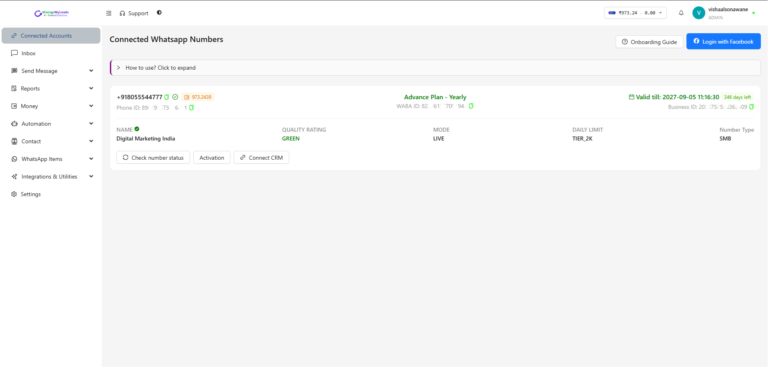The height and width of the screenshot is (367, 768).
Task: Expand the Automation chevron
Action: 91,123
